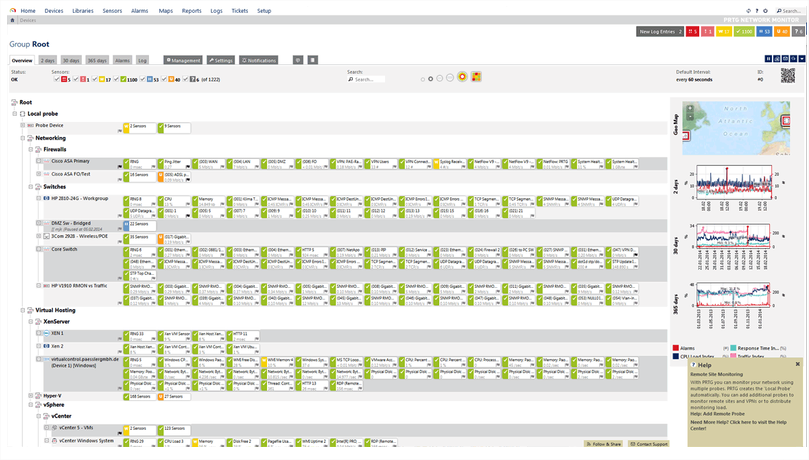Click the circular icon button after Notifications
The image size is (809, 460).
tap(298, 60)
